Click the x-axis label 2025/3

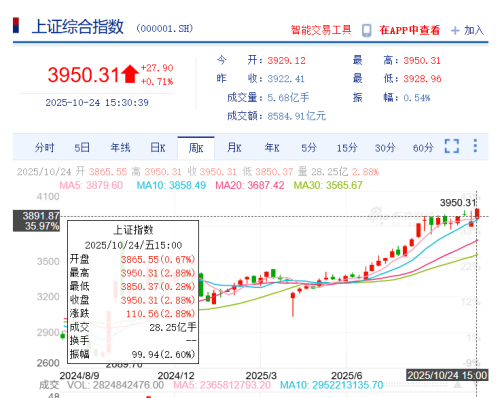[261, 376]
